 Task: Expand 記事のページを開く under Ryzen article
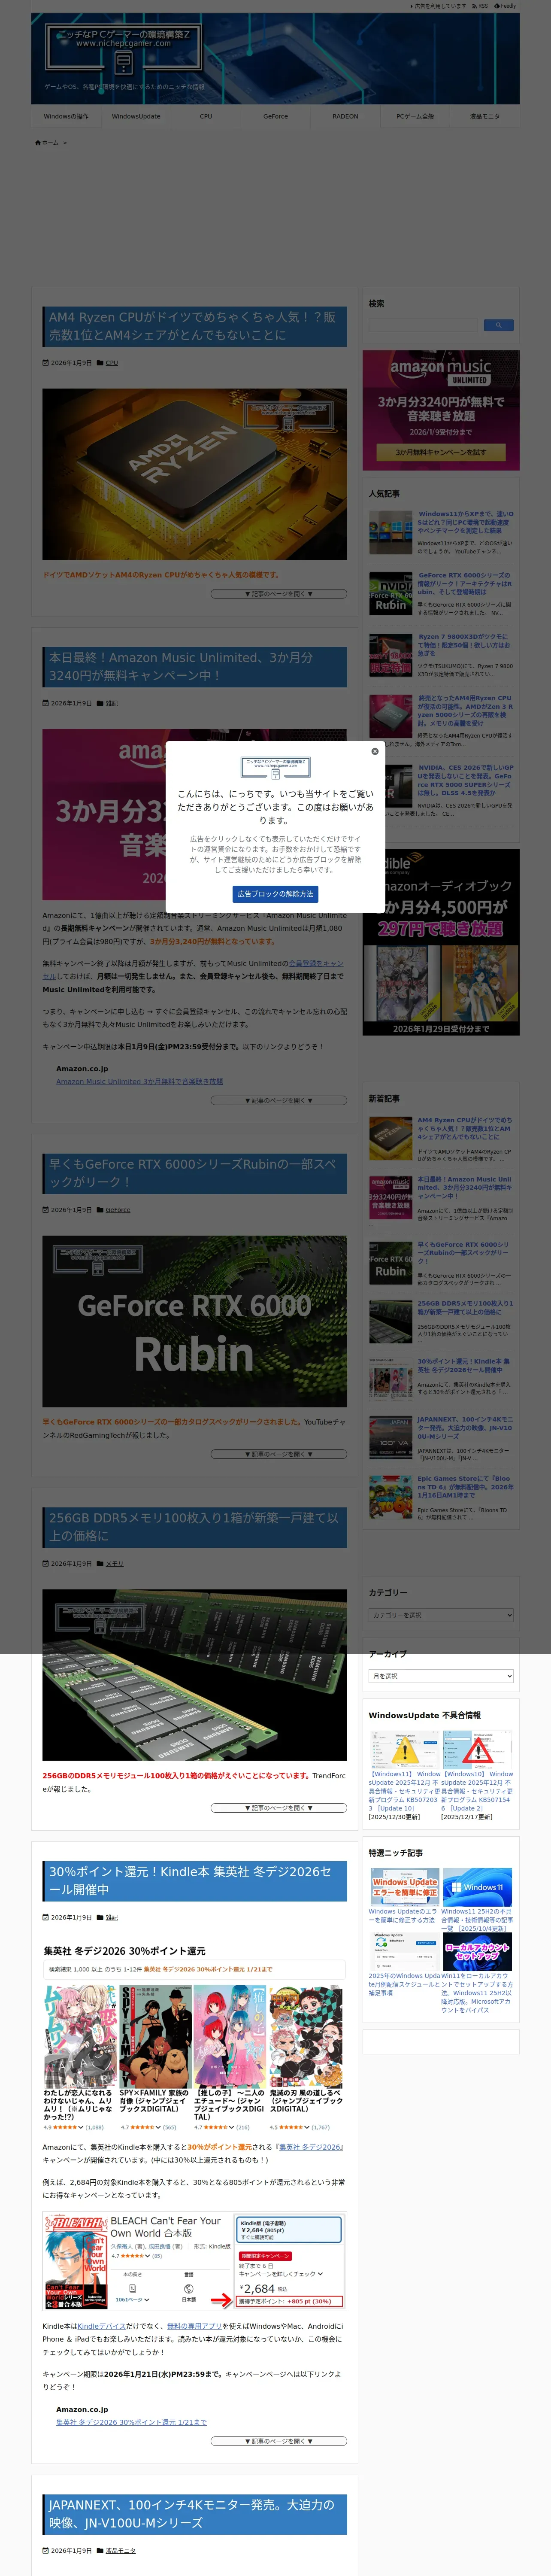click(279, 594)
